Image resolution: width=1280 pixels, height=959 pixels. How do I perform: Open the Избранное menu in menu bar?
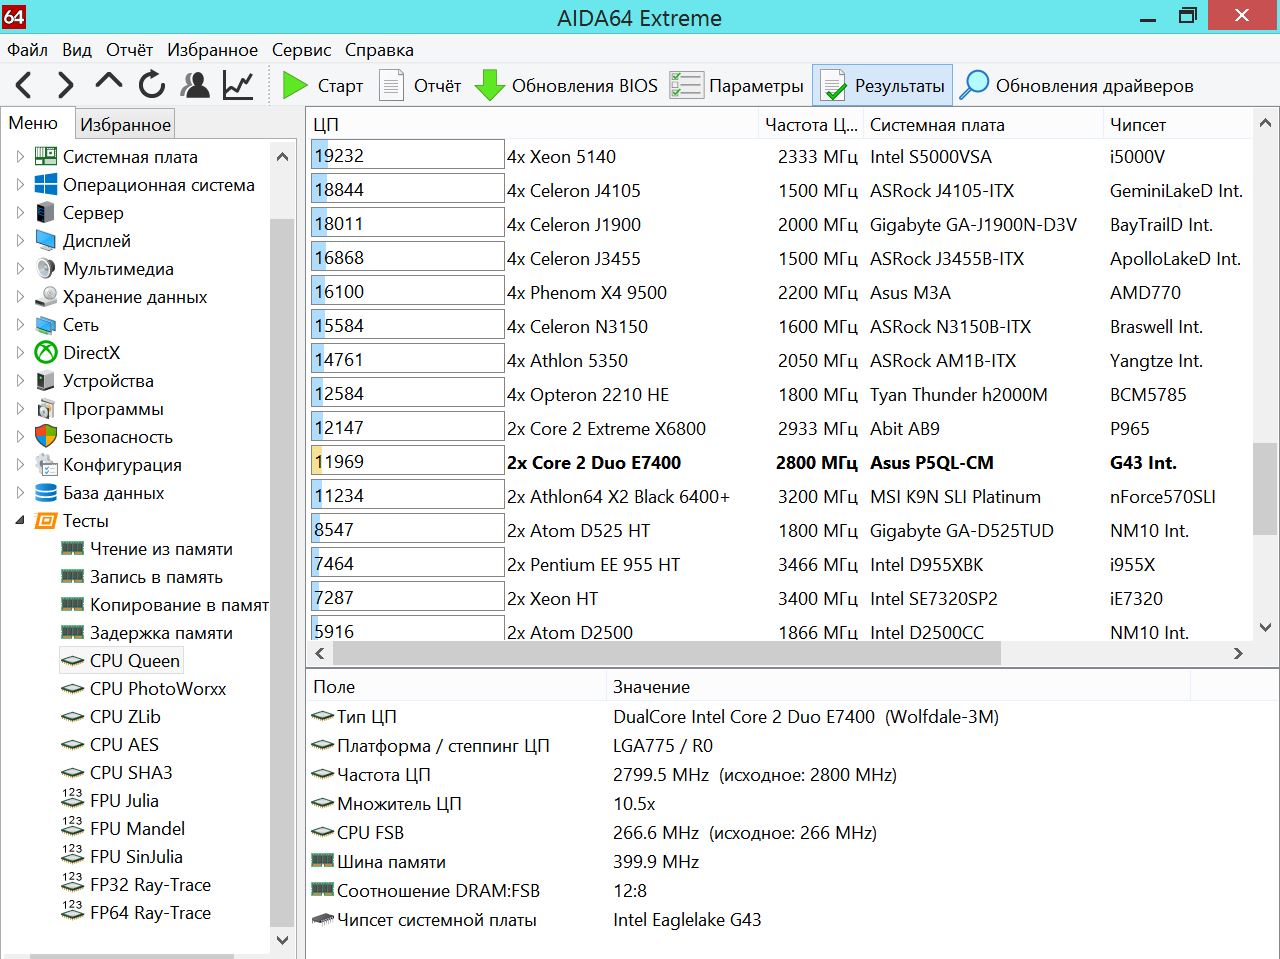point(212,50)
